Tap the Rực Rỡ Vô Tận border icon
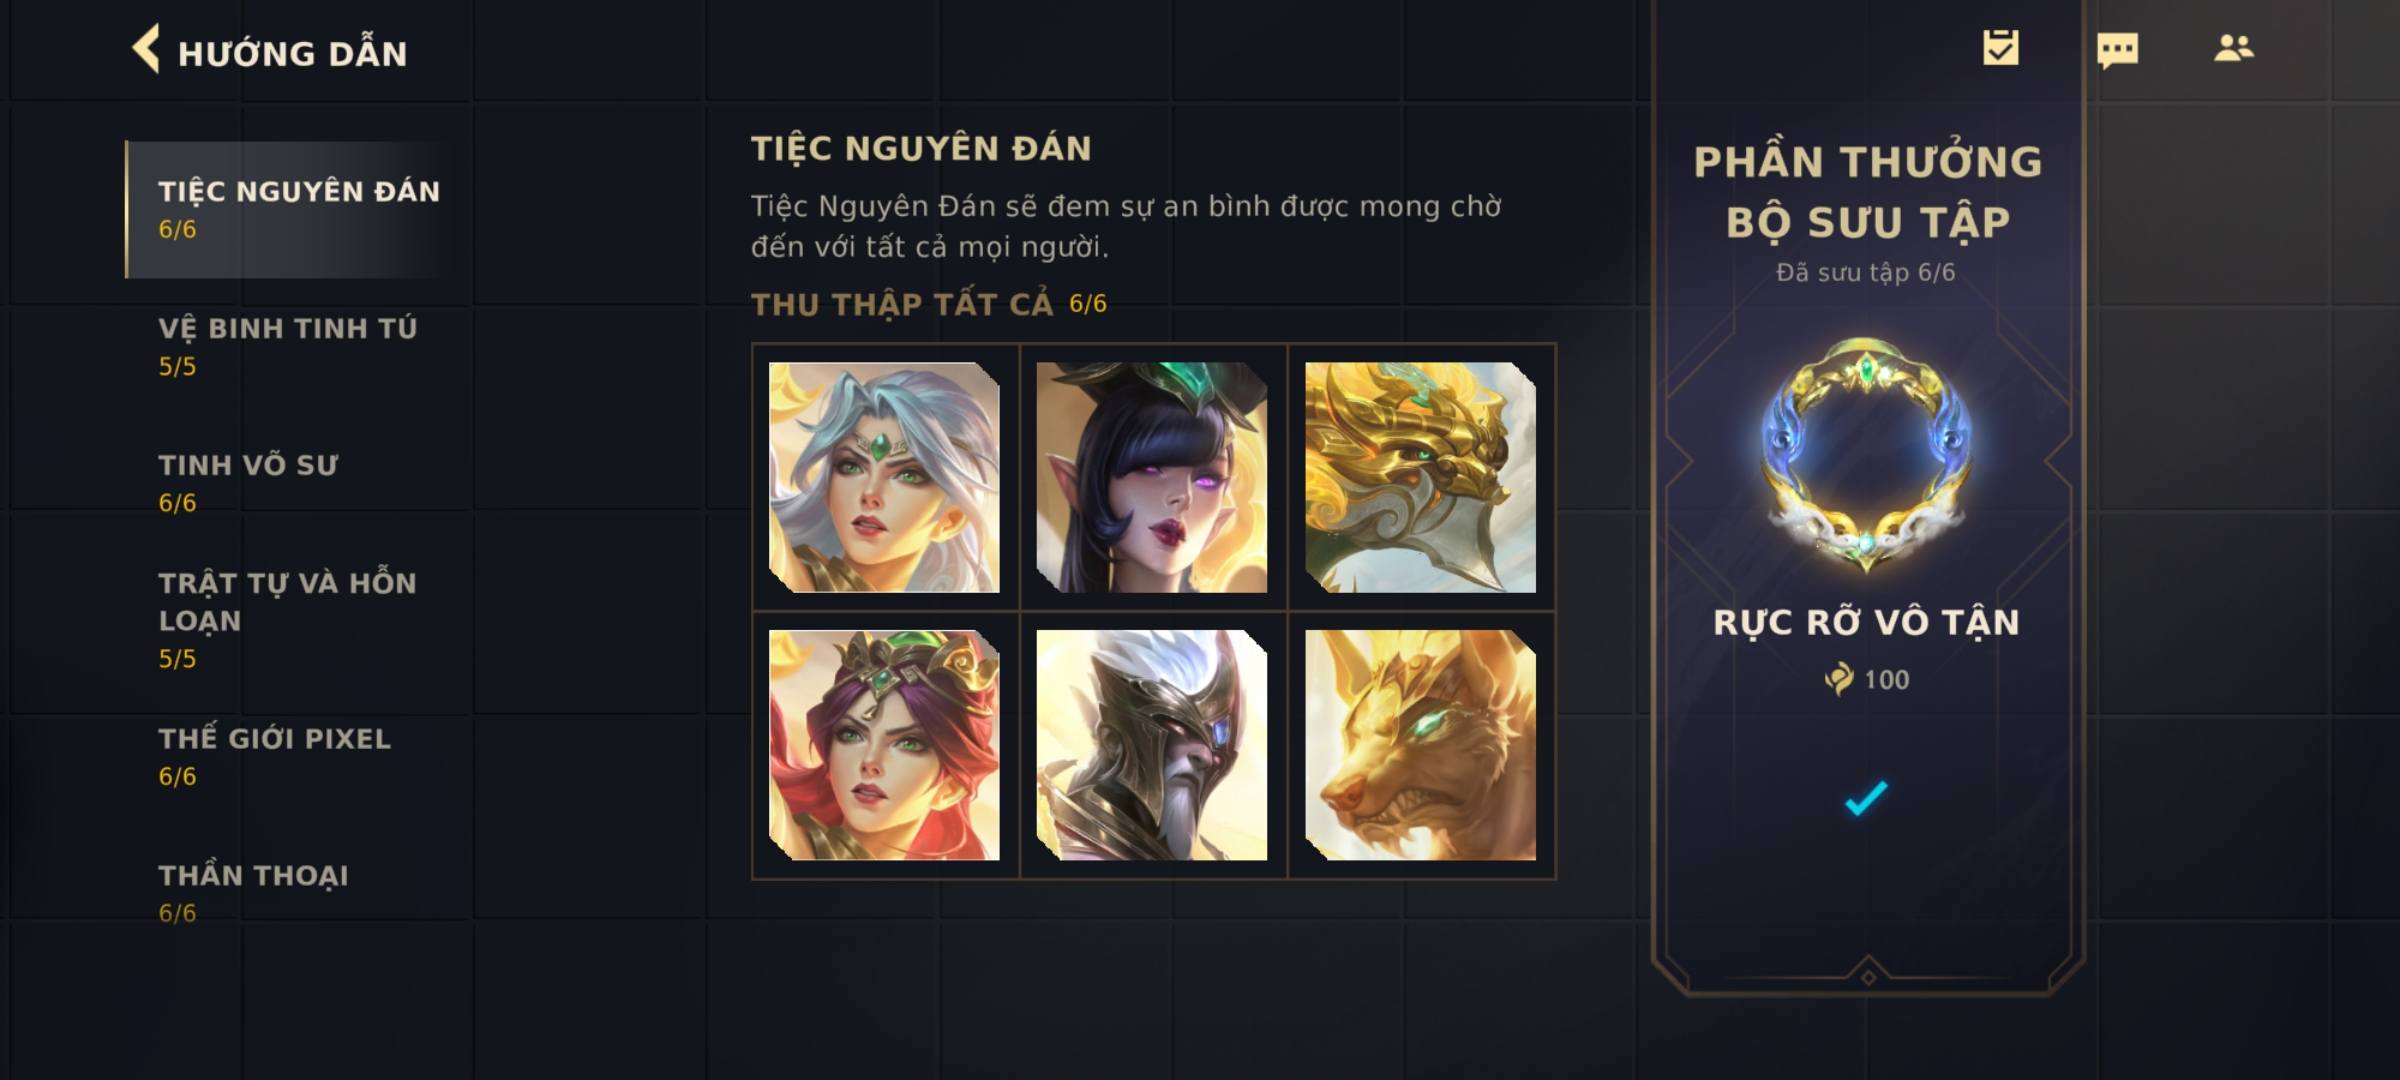Image resolution: width=2400 pixels, height=1080 pixels. click(x=1866, y=456)
